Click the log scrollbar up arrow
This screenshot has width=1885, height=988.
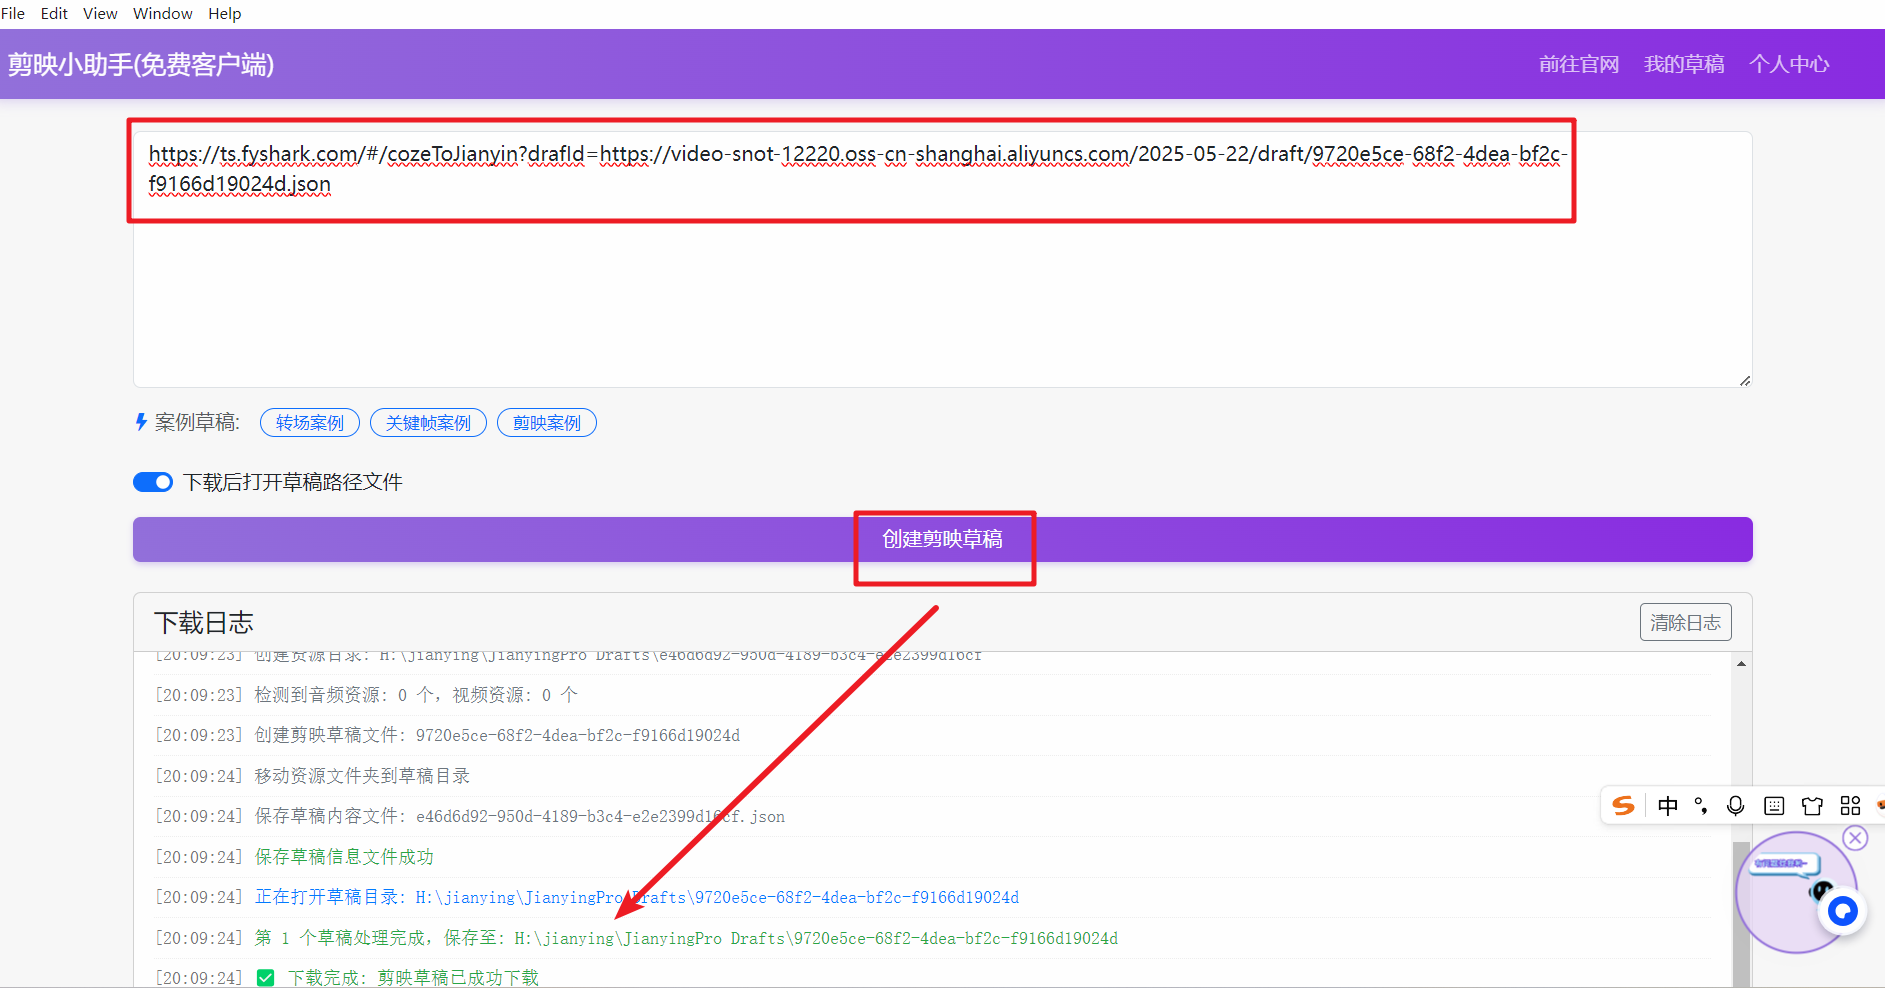1741,664
